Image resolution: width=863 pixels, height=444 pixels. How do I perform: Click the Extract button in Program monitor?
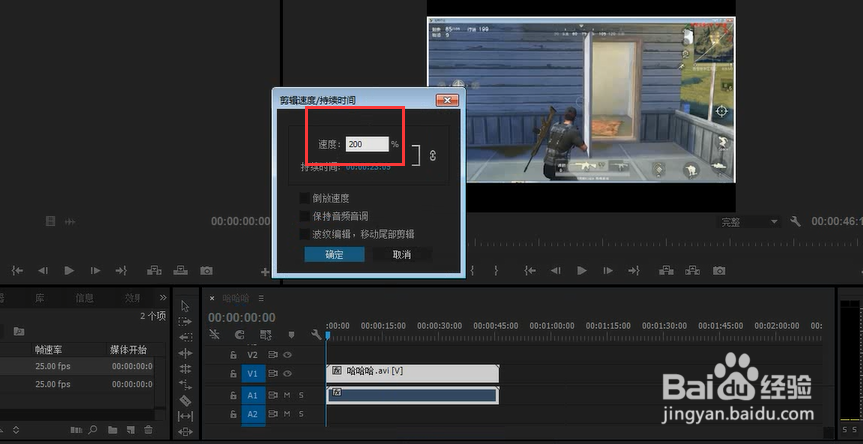tap(693, 270)
